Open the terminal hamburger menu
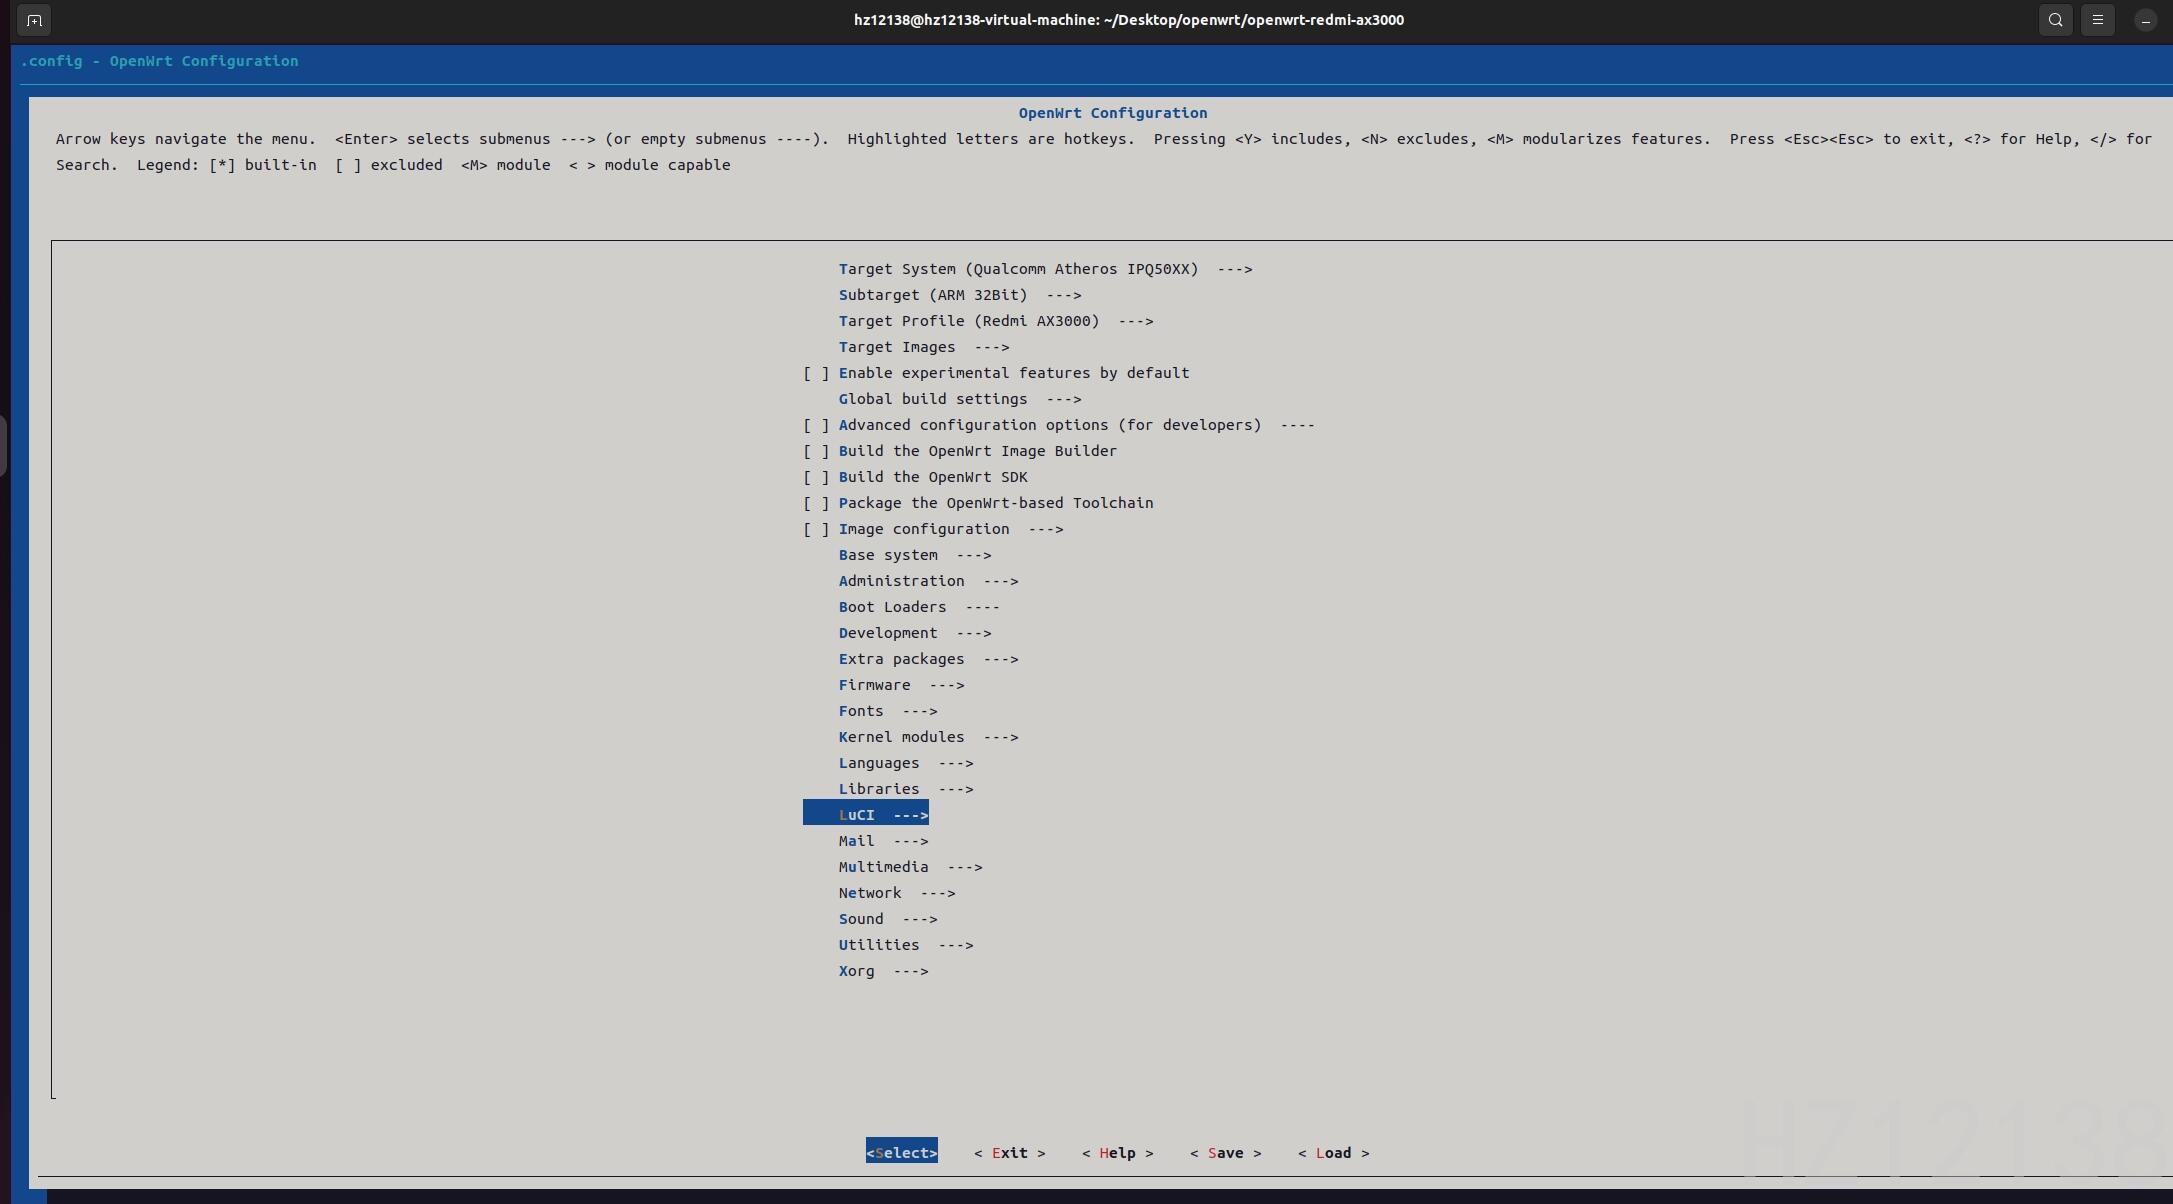This screenshot has width=2173, height=1204. (x=2098, y=20)
